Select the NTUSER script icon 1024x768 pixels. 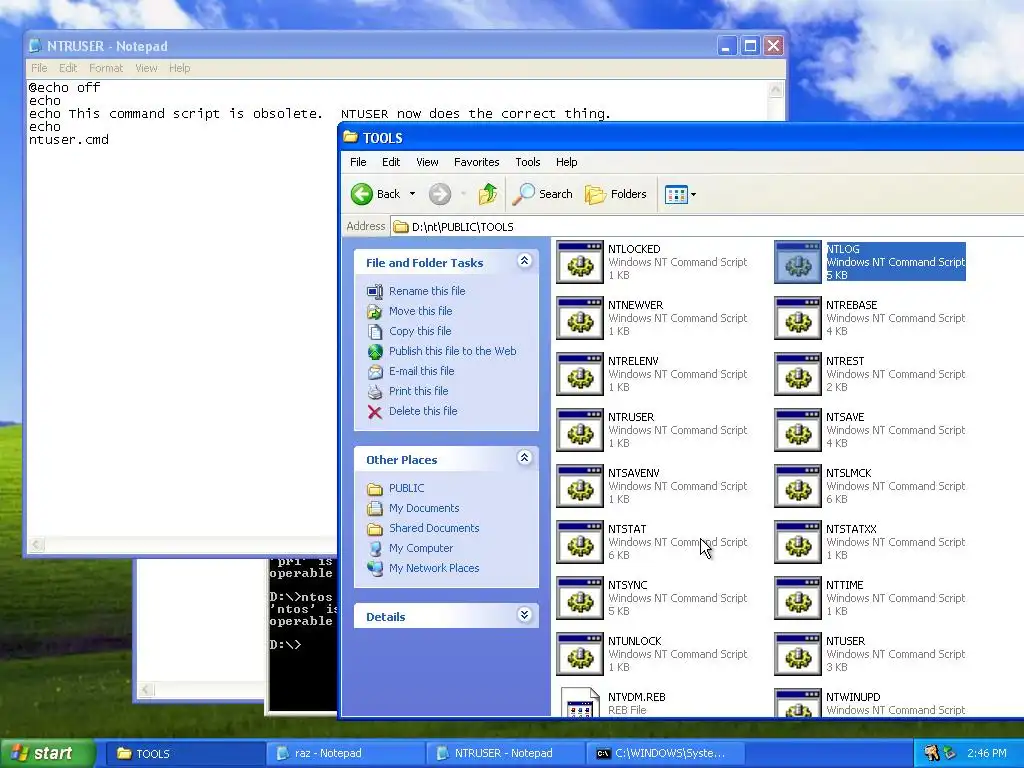(x=797, y=654)
